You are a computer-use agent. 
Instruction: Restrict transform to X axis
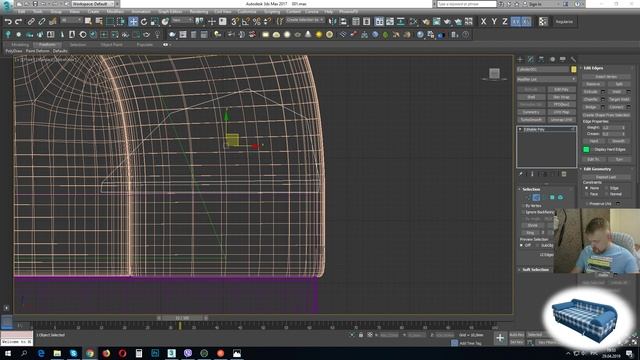click(484, 22)
